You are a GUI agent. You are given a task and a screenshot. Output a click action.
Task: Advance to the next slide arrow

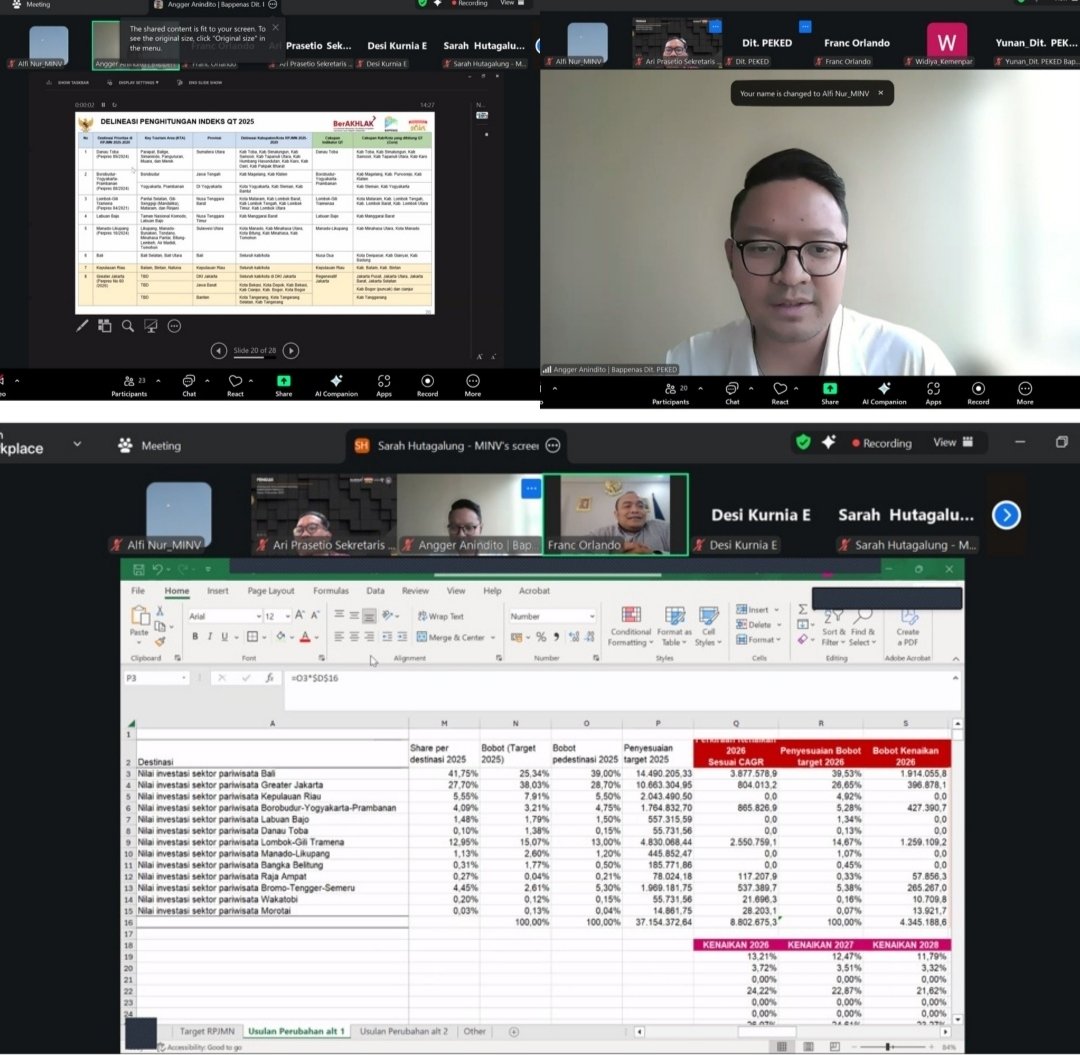(x=290, y=350)
